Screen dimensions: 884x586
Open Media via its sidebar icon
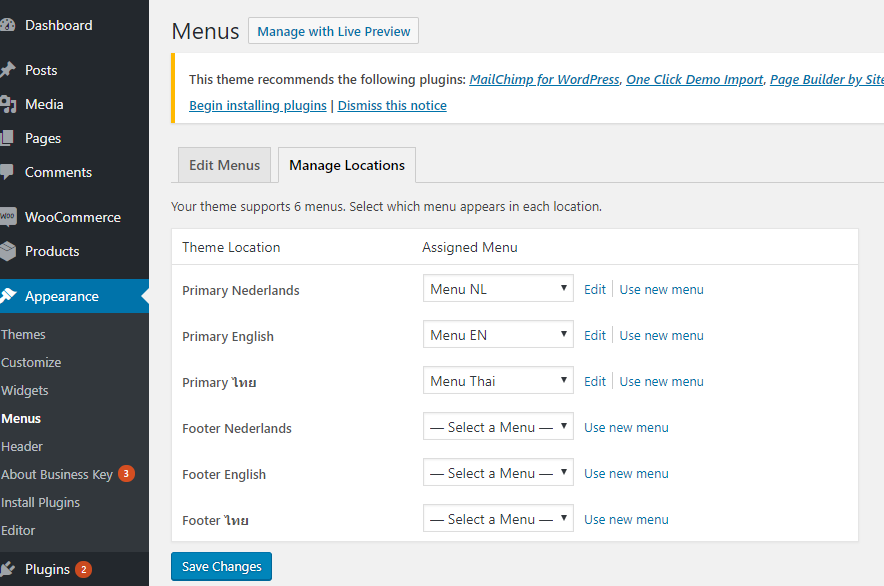point(7,104)
